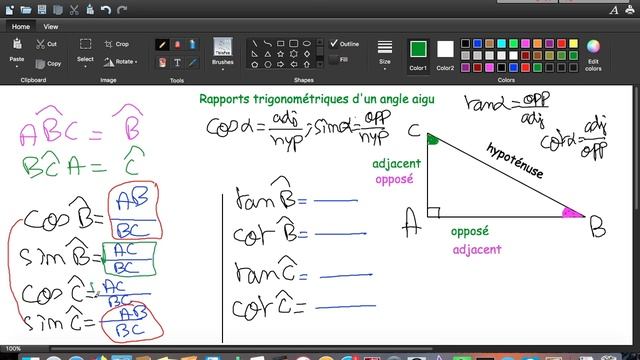Click Cut in the Clipboard group
This screenshot has height=360, width=640.
click(x=47, y=44)
